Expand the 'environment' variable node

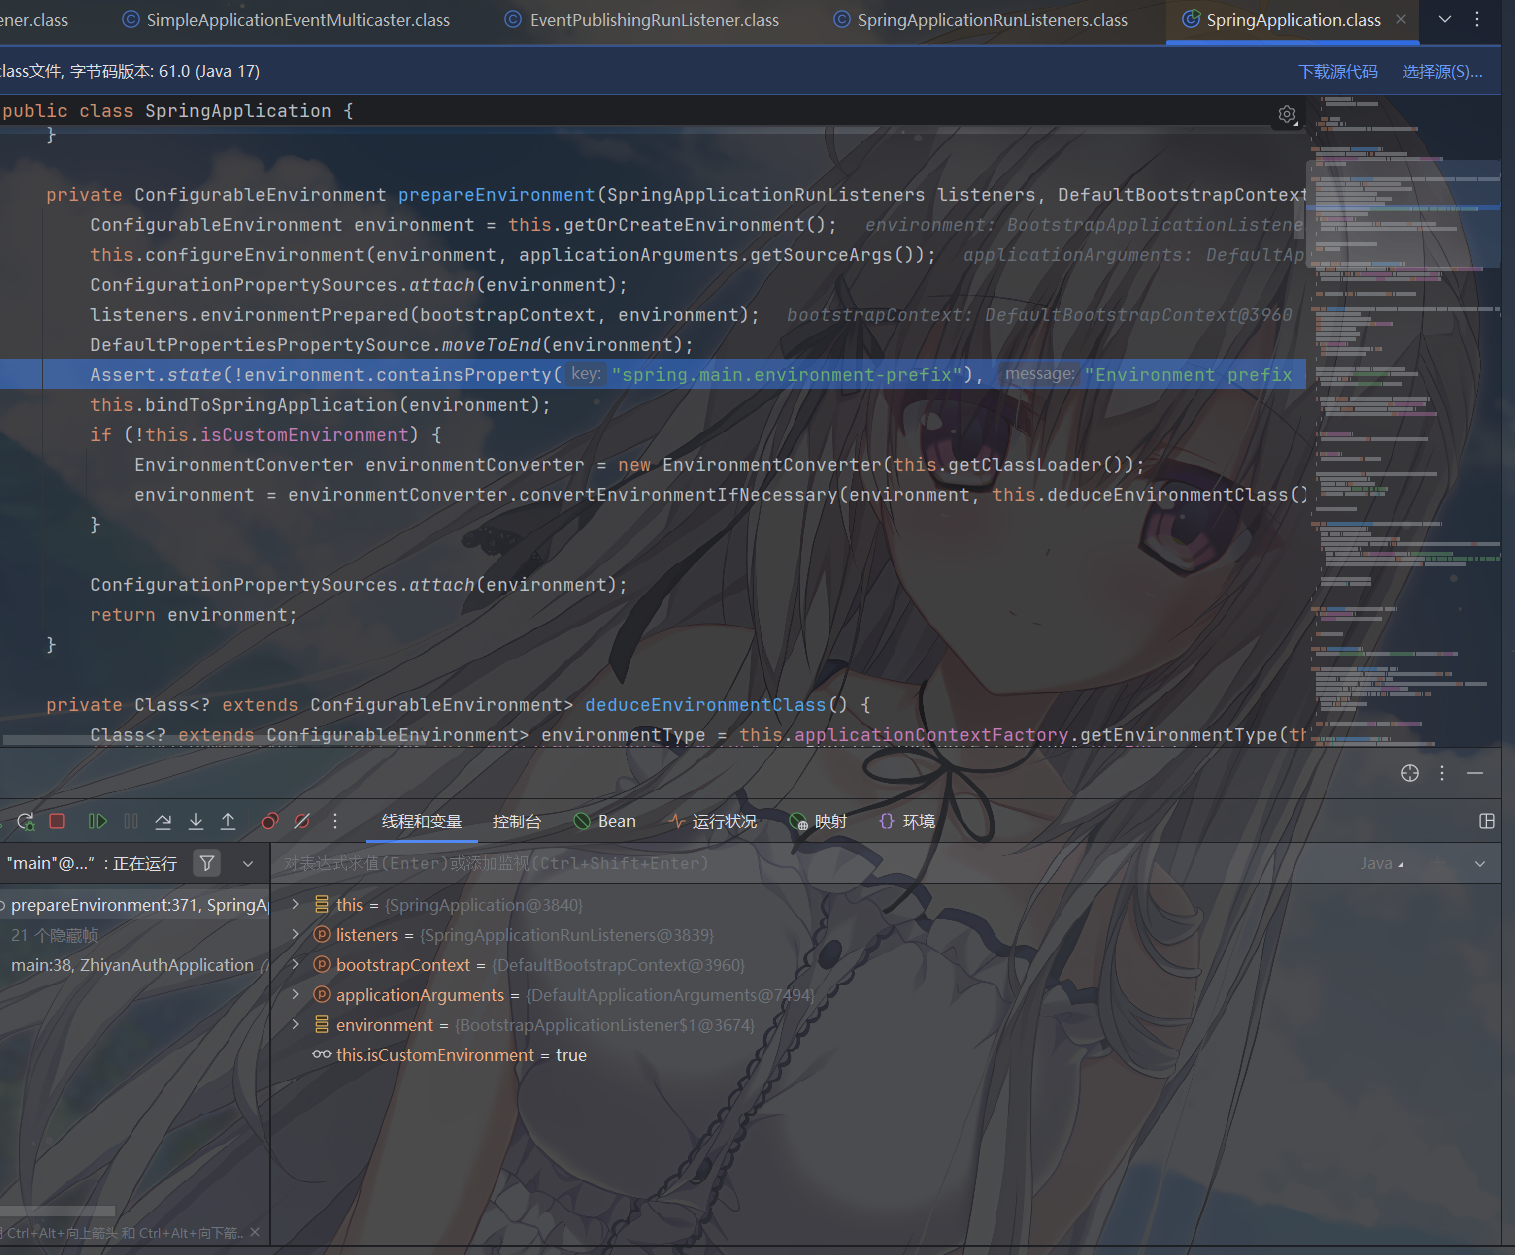(295, 1025)
